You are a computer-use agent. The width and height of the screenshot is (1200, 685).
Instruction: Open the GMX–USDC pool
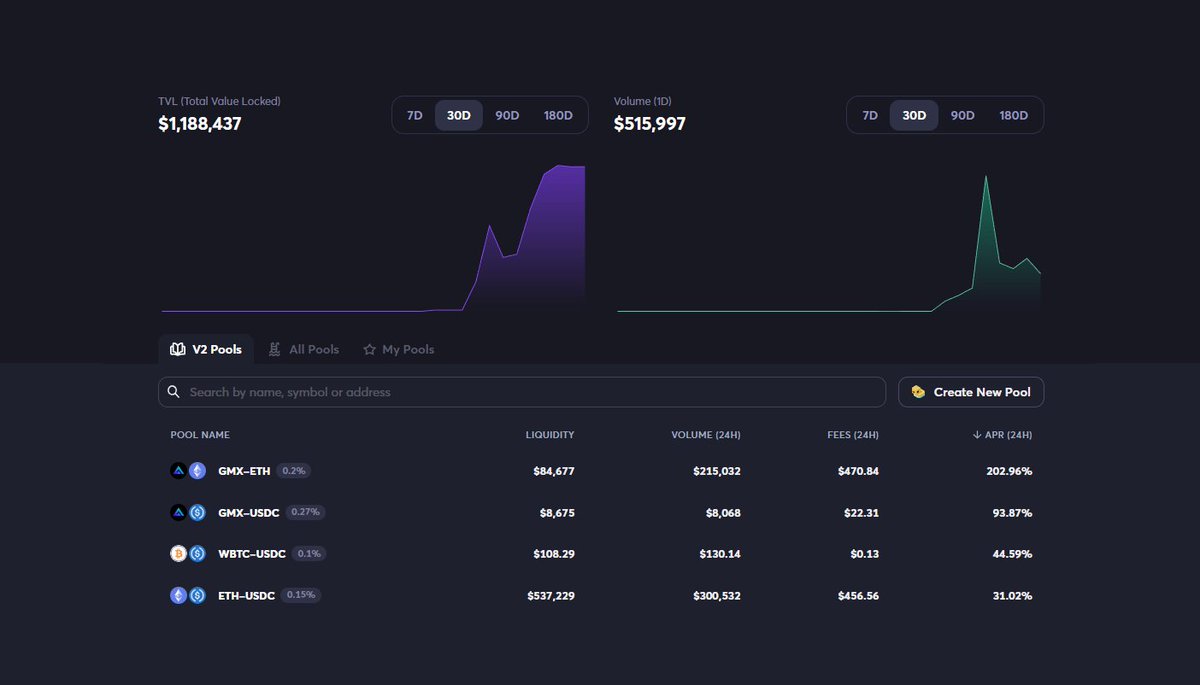click(601, 512)
